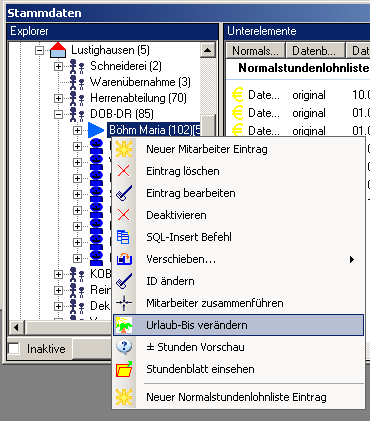The image size is (370, 421).
Task: Select Warenübernahme (3) in the tree
Action: (140, 82)
